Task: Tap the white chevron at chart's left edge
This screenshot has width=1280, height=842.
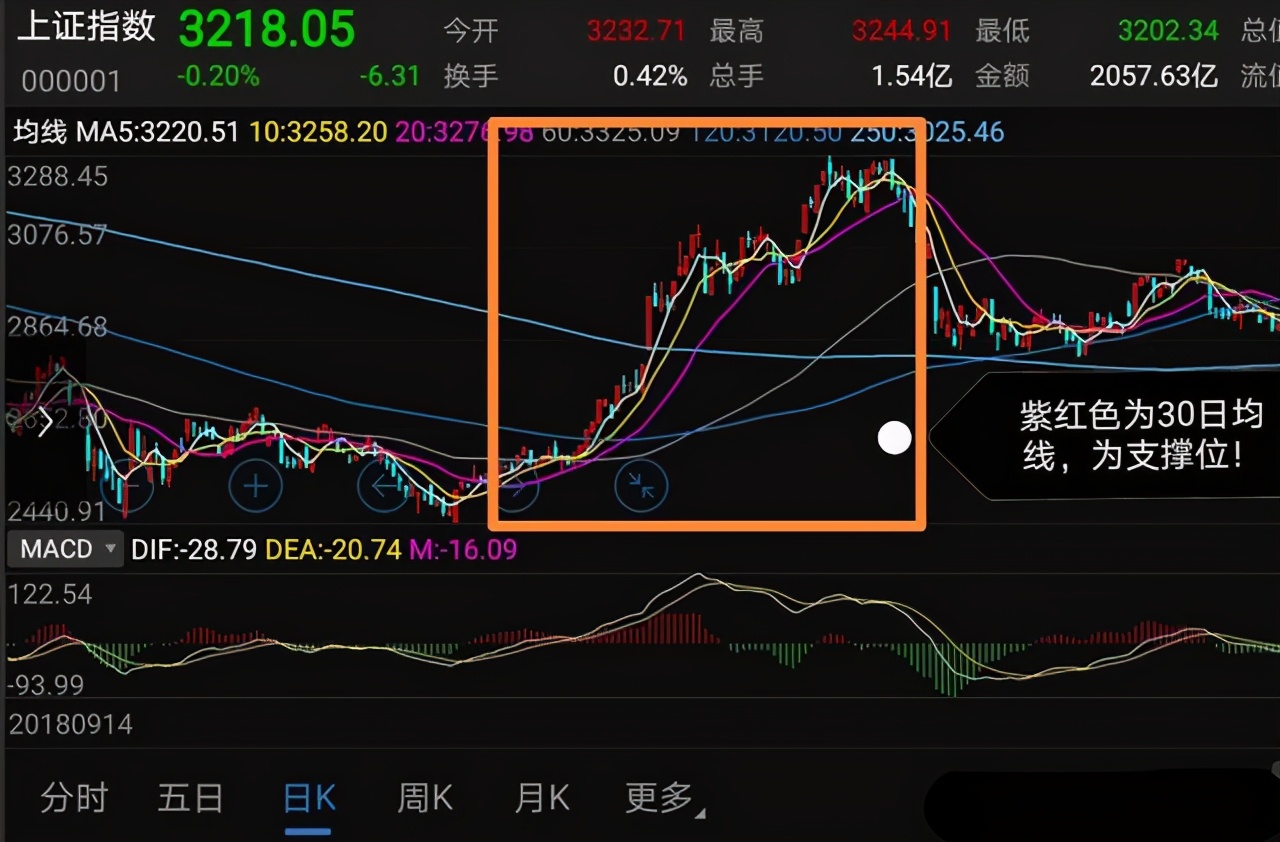Action: pyautogui.click(x=45, y=423)
